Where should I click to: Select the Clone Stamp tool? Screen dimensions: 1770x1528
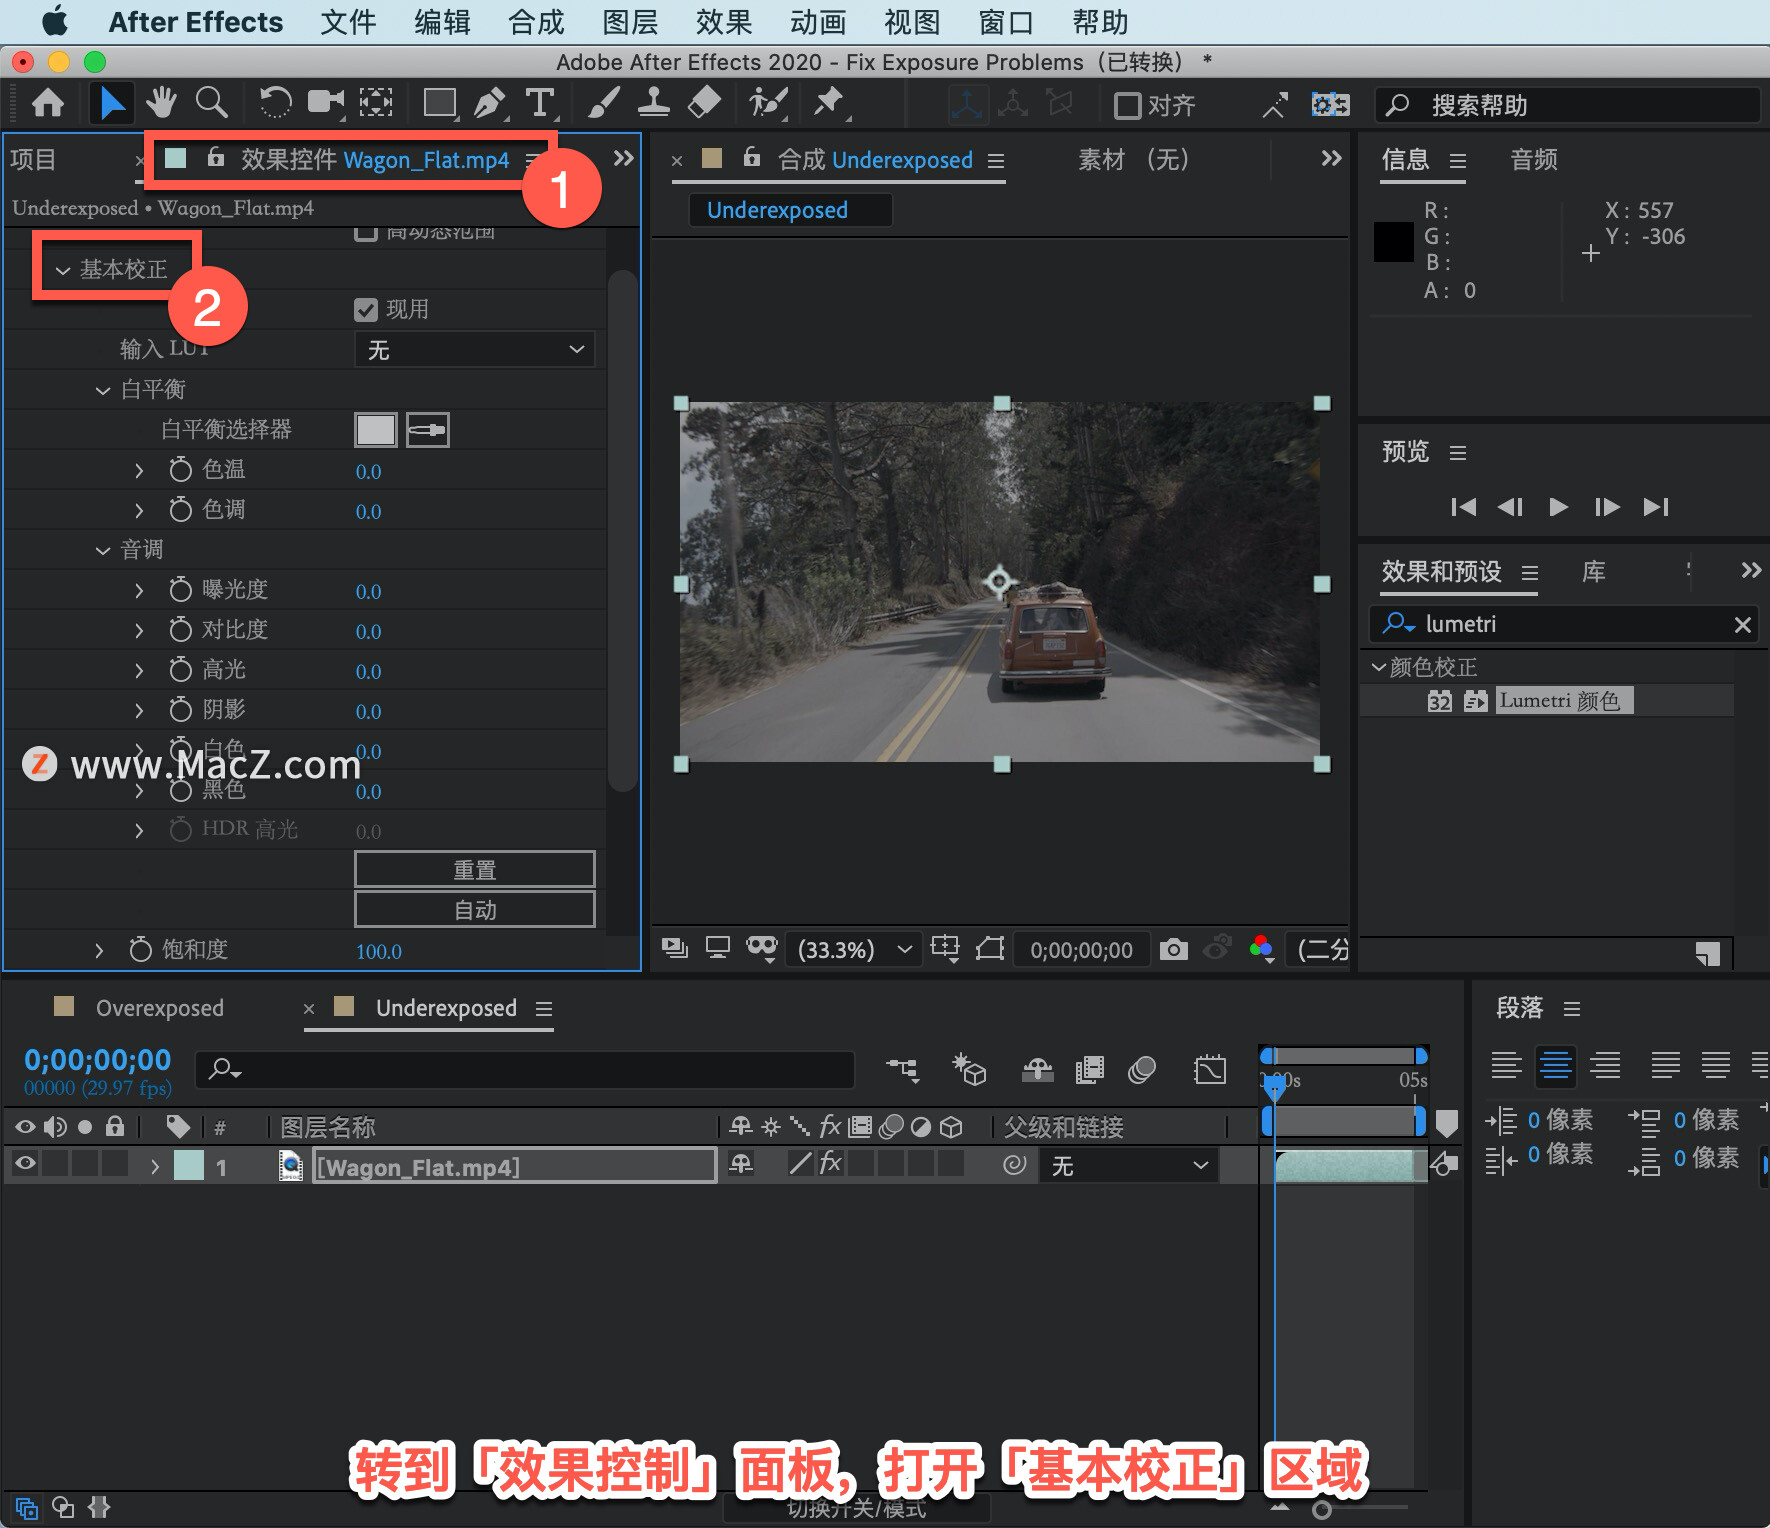click(x=654, y=103)
